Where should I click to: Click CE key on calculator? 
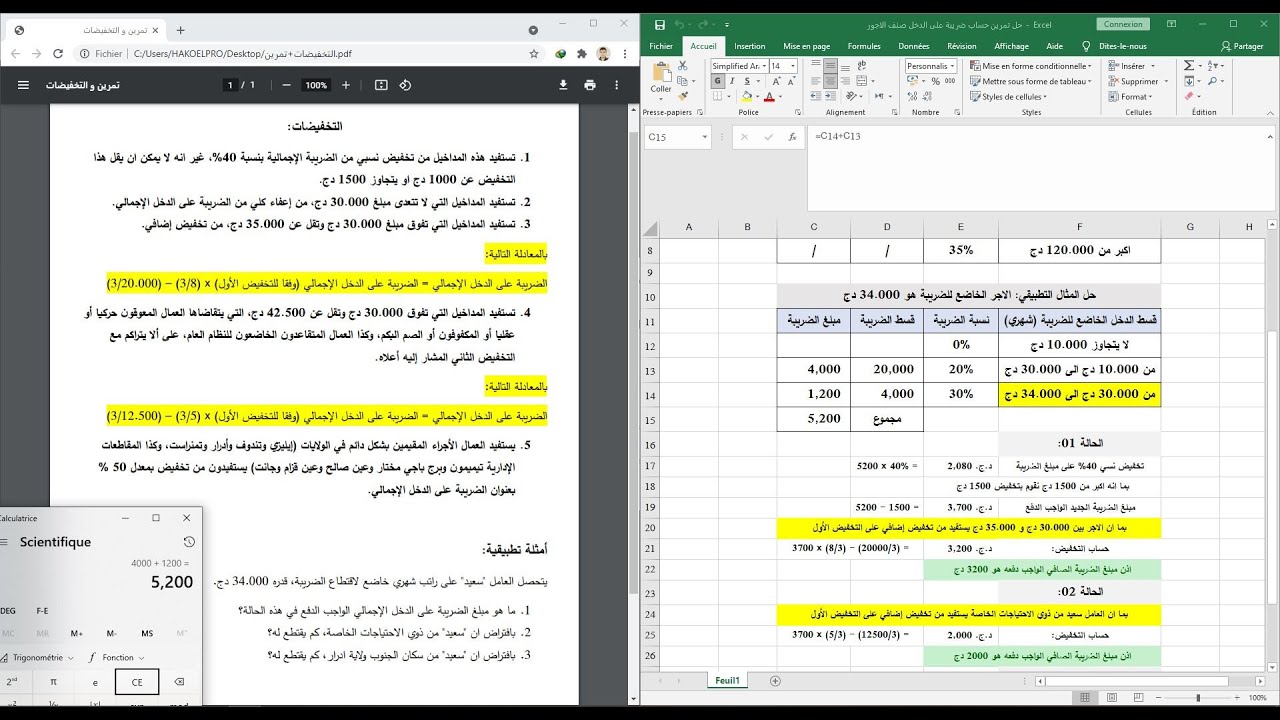(x=136, y=682)
